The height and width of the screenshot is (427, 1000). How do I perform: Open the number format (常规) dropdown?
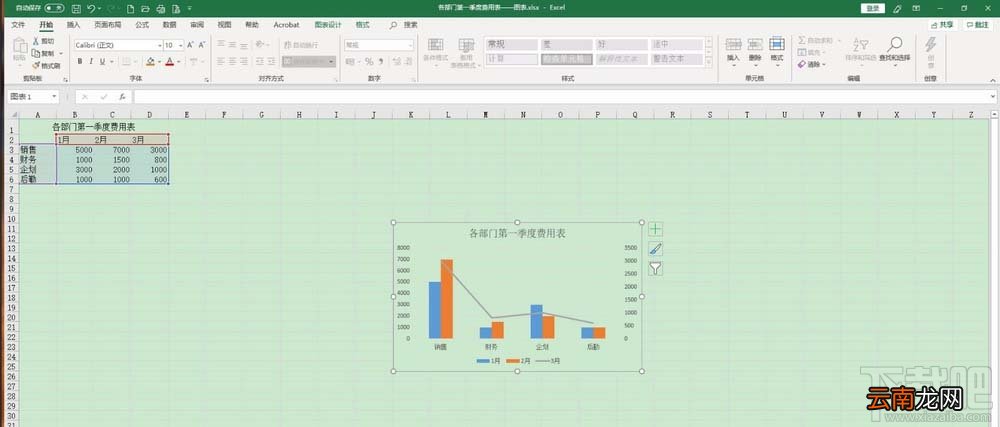click(x=410, y=45)
